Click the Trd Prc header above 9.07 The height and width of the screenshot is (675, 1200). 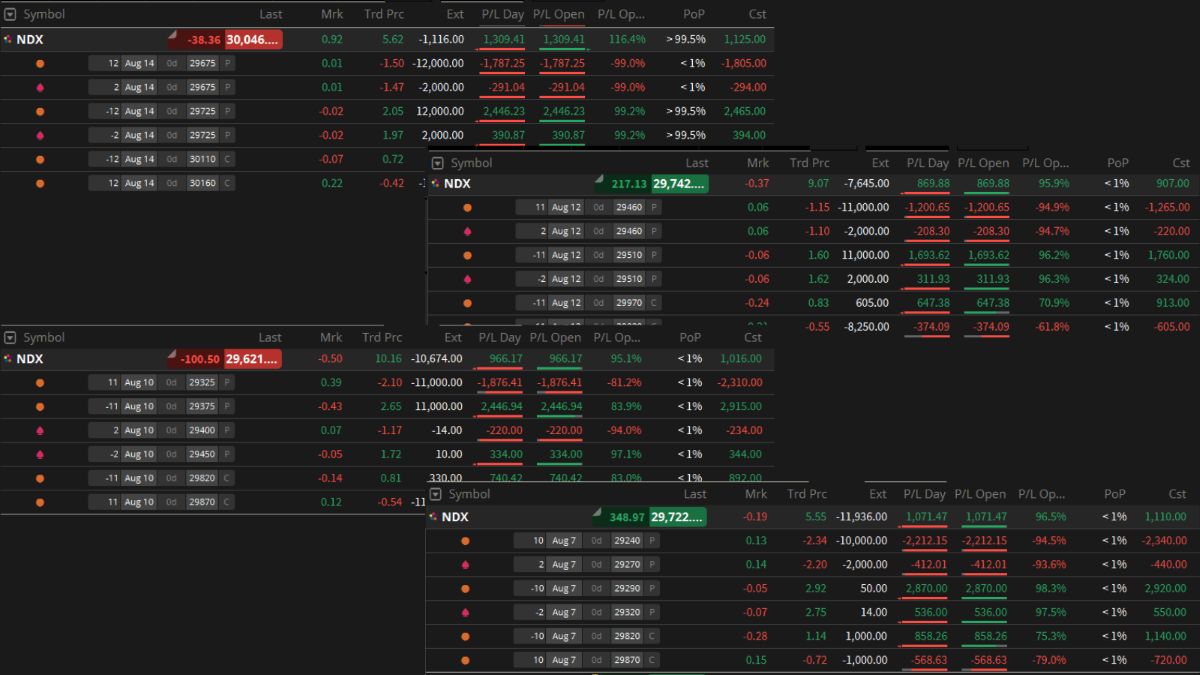point(809,163)
